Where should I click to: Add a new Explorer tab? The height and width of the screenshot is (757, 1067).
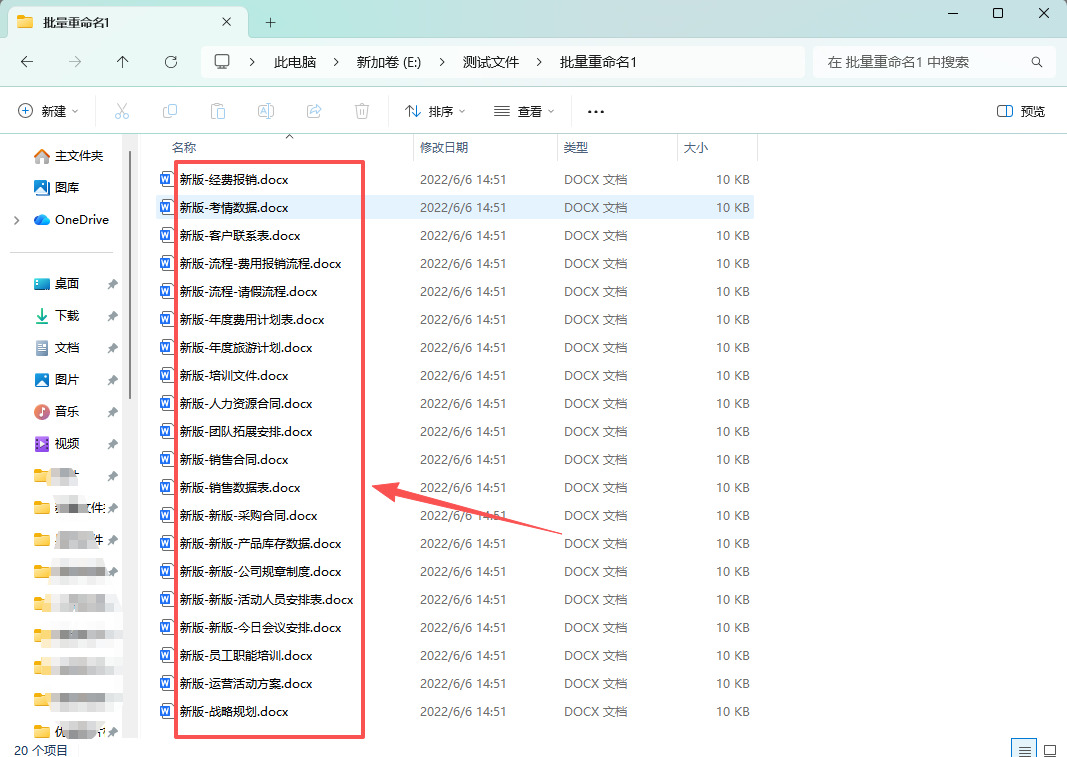pyautogui.click(x=270, y=22)
